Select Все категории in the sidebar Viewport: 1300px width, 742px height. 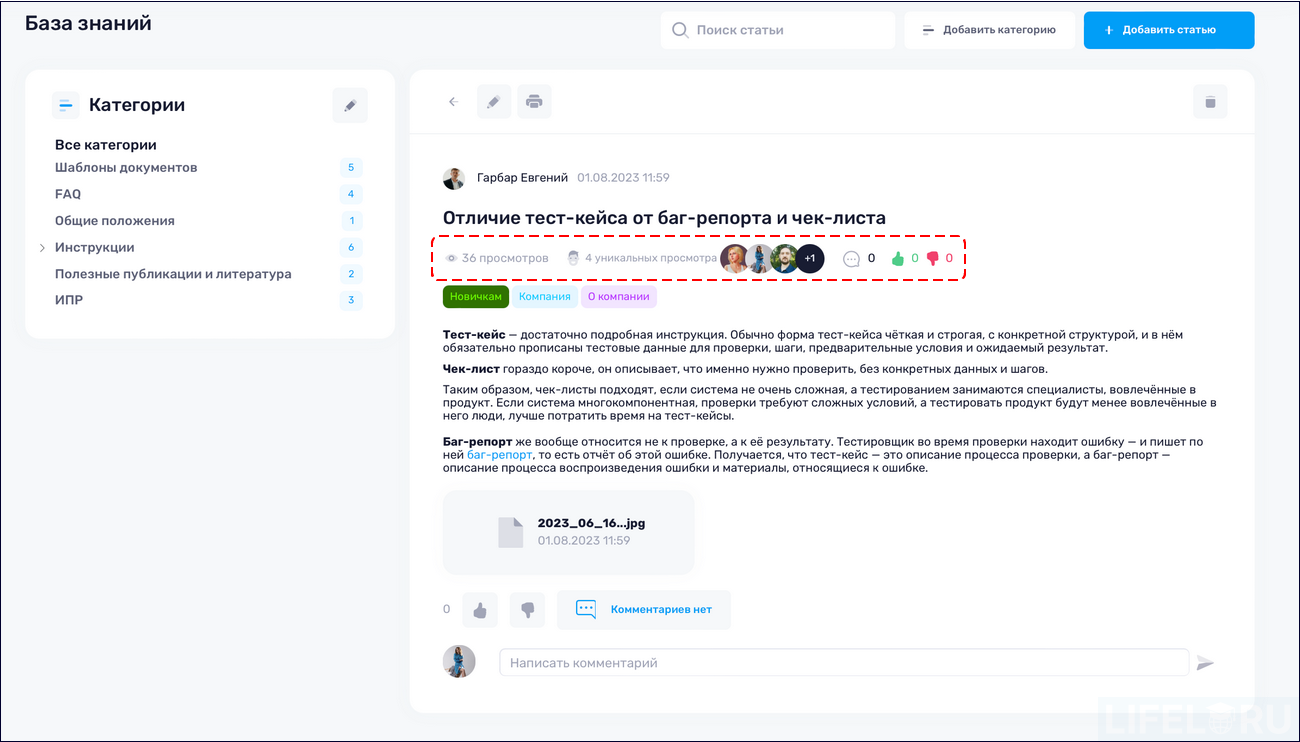click(x=106, y=145)
